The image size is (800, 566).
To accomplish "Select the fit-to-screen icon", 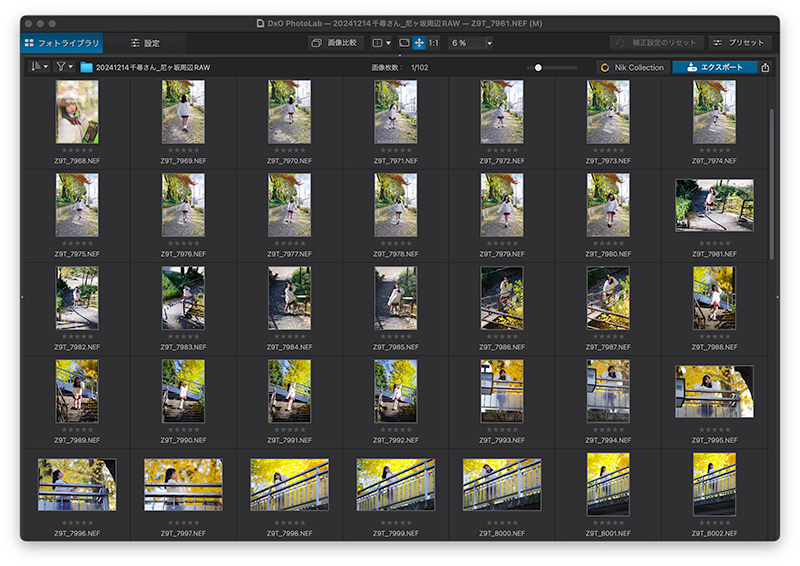I will coord(404,43).
